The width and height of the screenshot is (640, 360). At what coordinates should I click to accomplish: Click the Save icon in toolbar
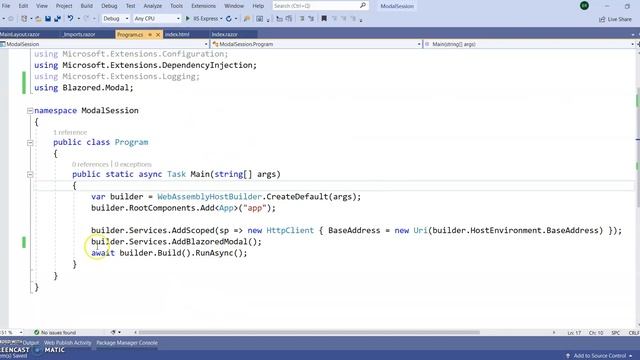48,19
